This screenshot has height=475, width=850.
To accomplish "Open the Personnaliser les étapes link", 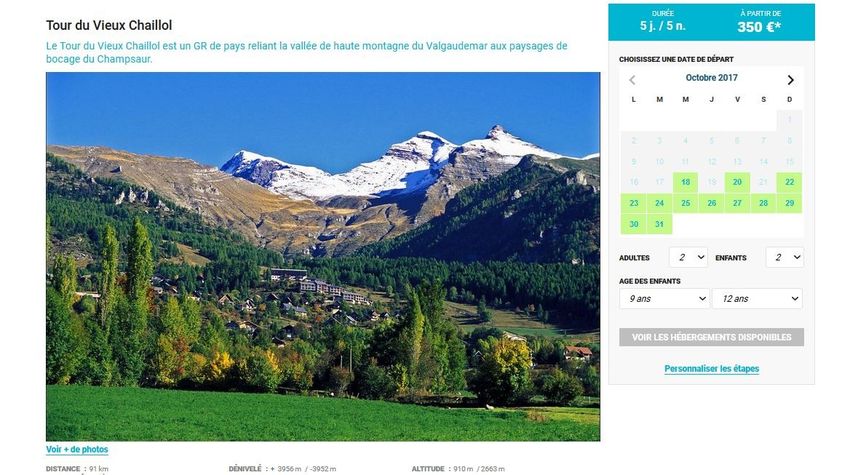I will [711, 369].
